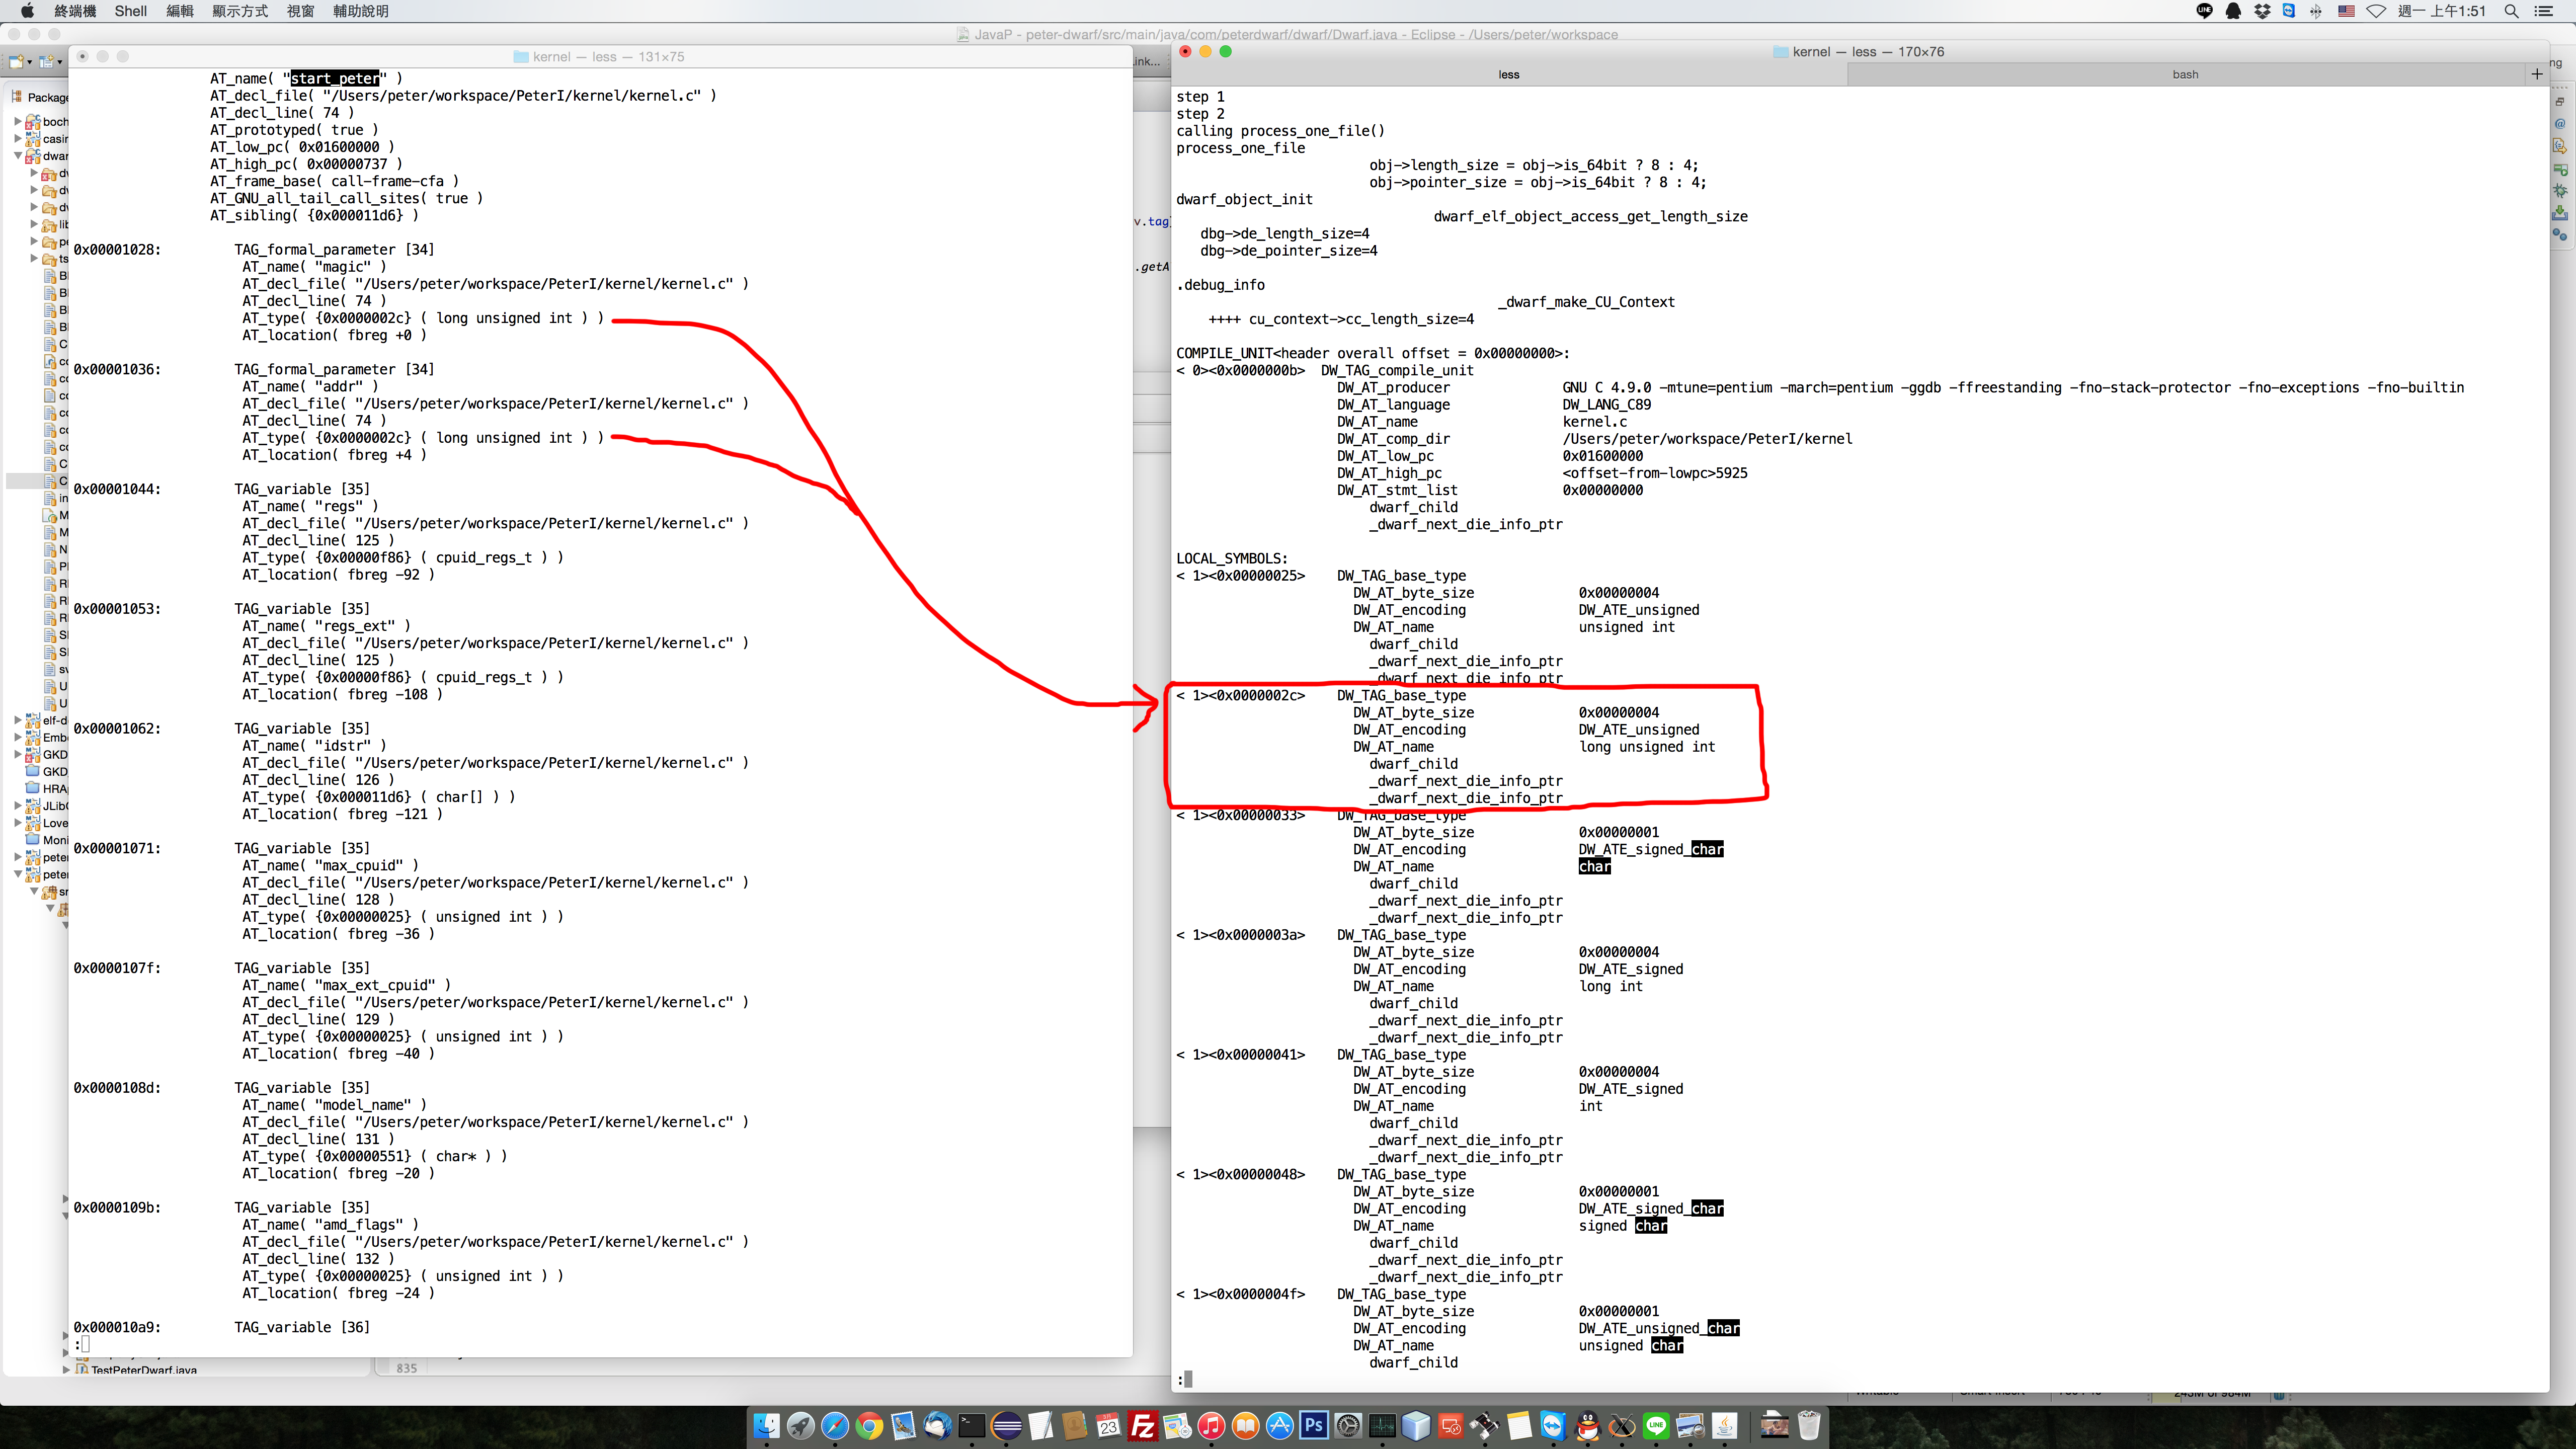Click the date and time in menu bar
This screenshot has width=2576, height=1449.
click(2441, 11)
